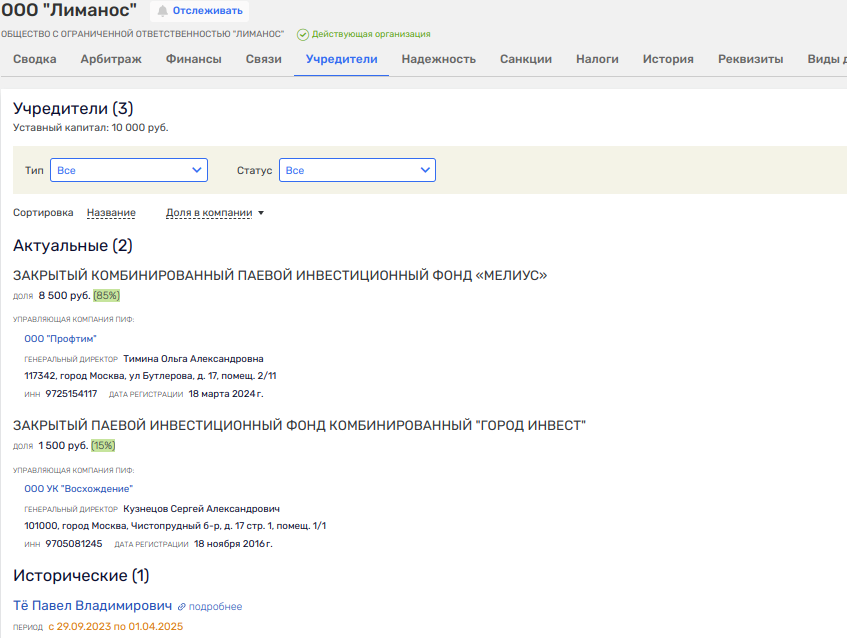Click the Отслеживать button
Image resolution: width=847 pixels, height=638 pixels.
(199, 11)
